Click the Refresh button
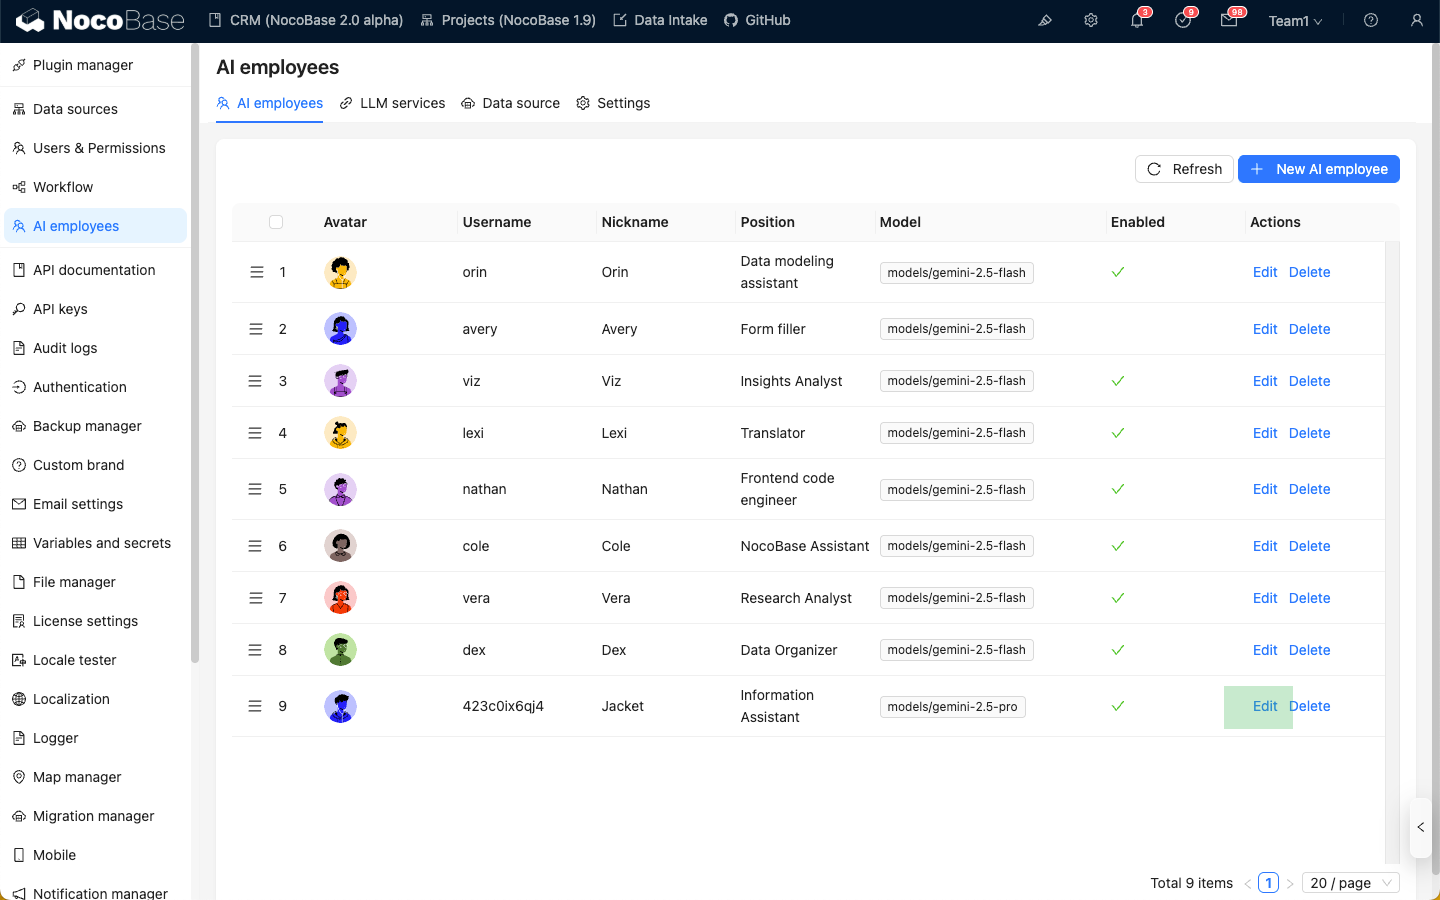 pos(1184,169)
